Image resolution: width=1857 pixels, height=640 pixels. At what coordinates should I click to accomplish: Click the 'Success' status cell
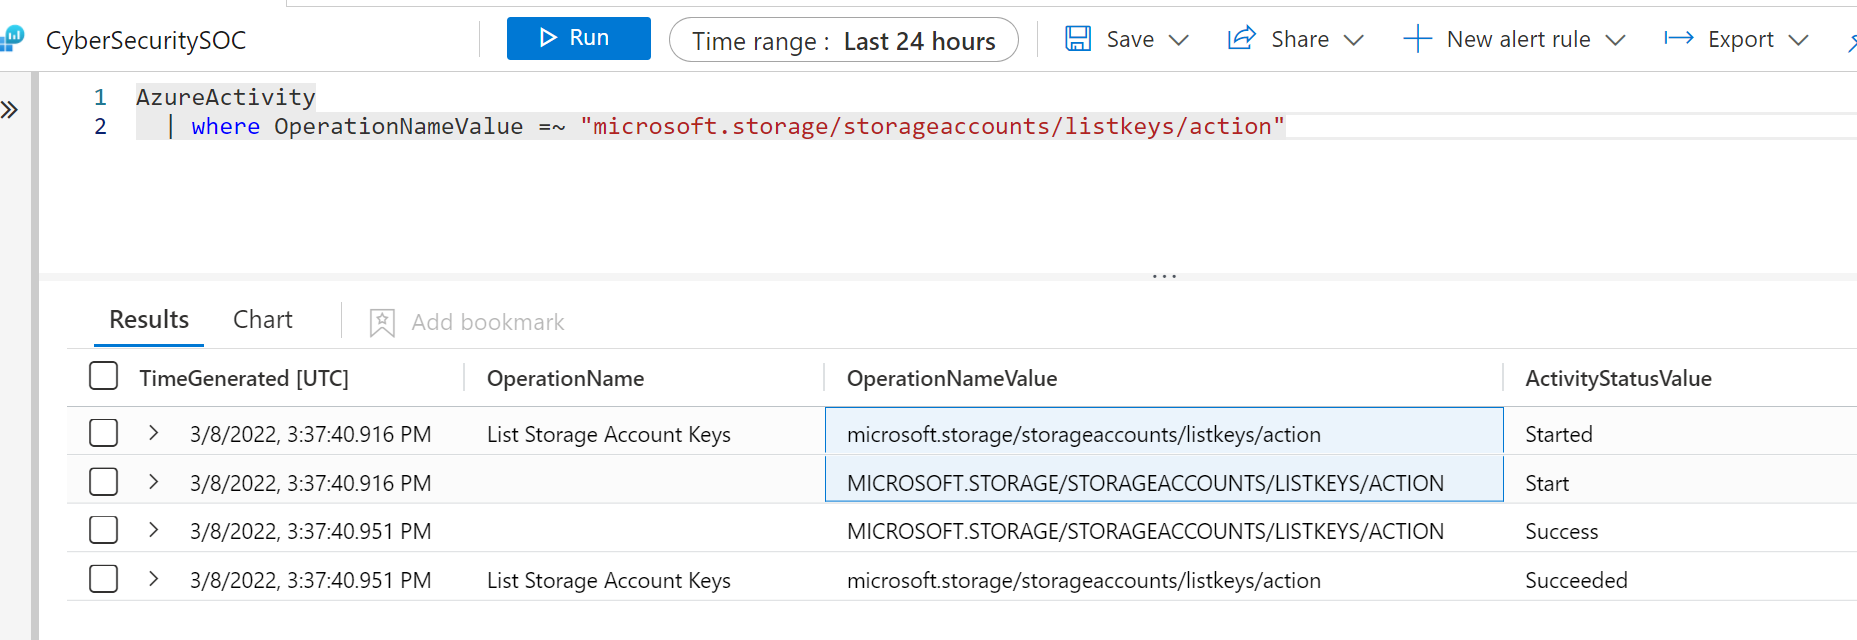(x=1562, y=531)
